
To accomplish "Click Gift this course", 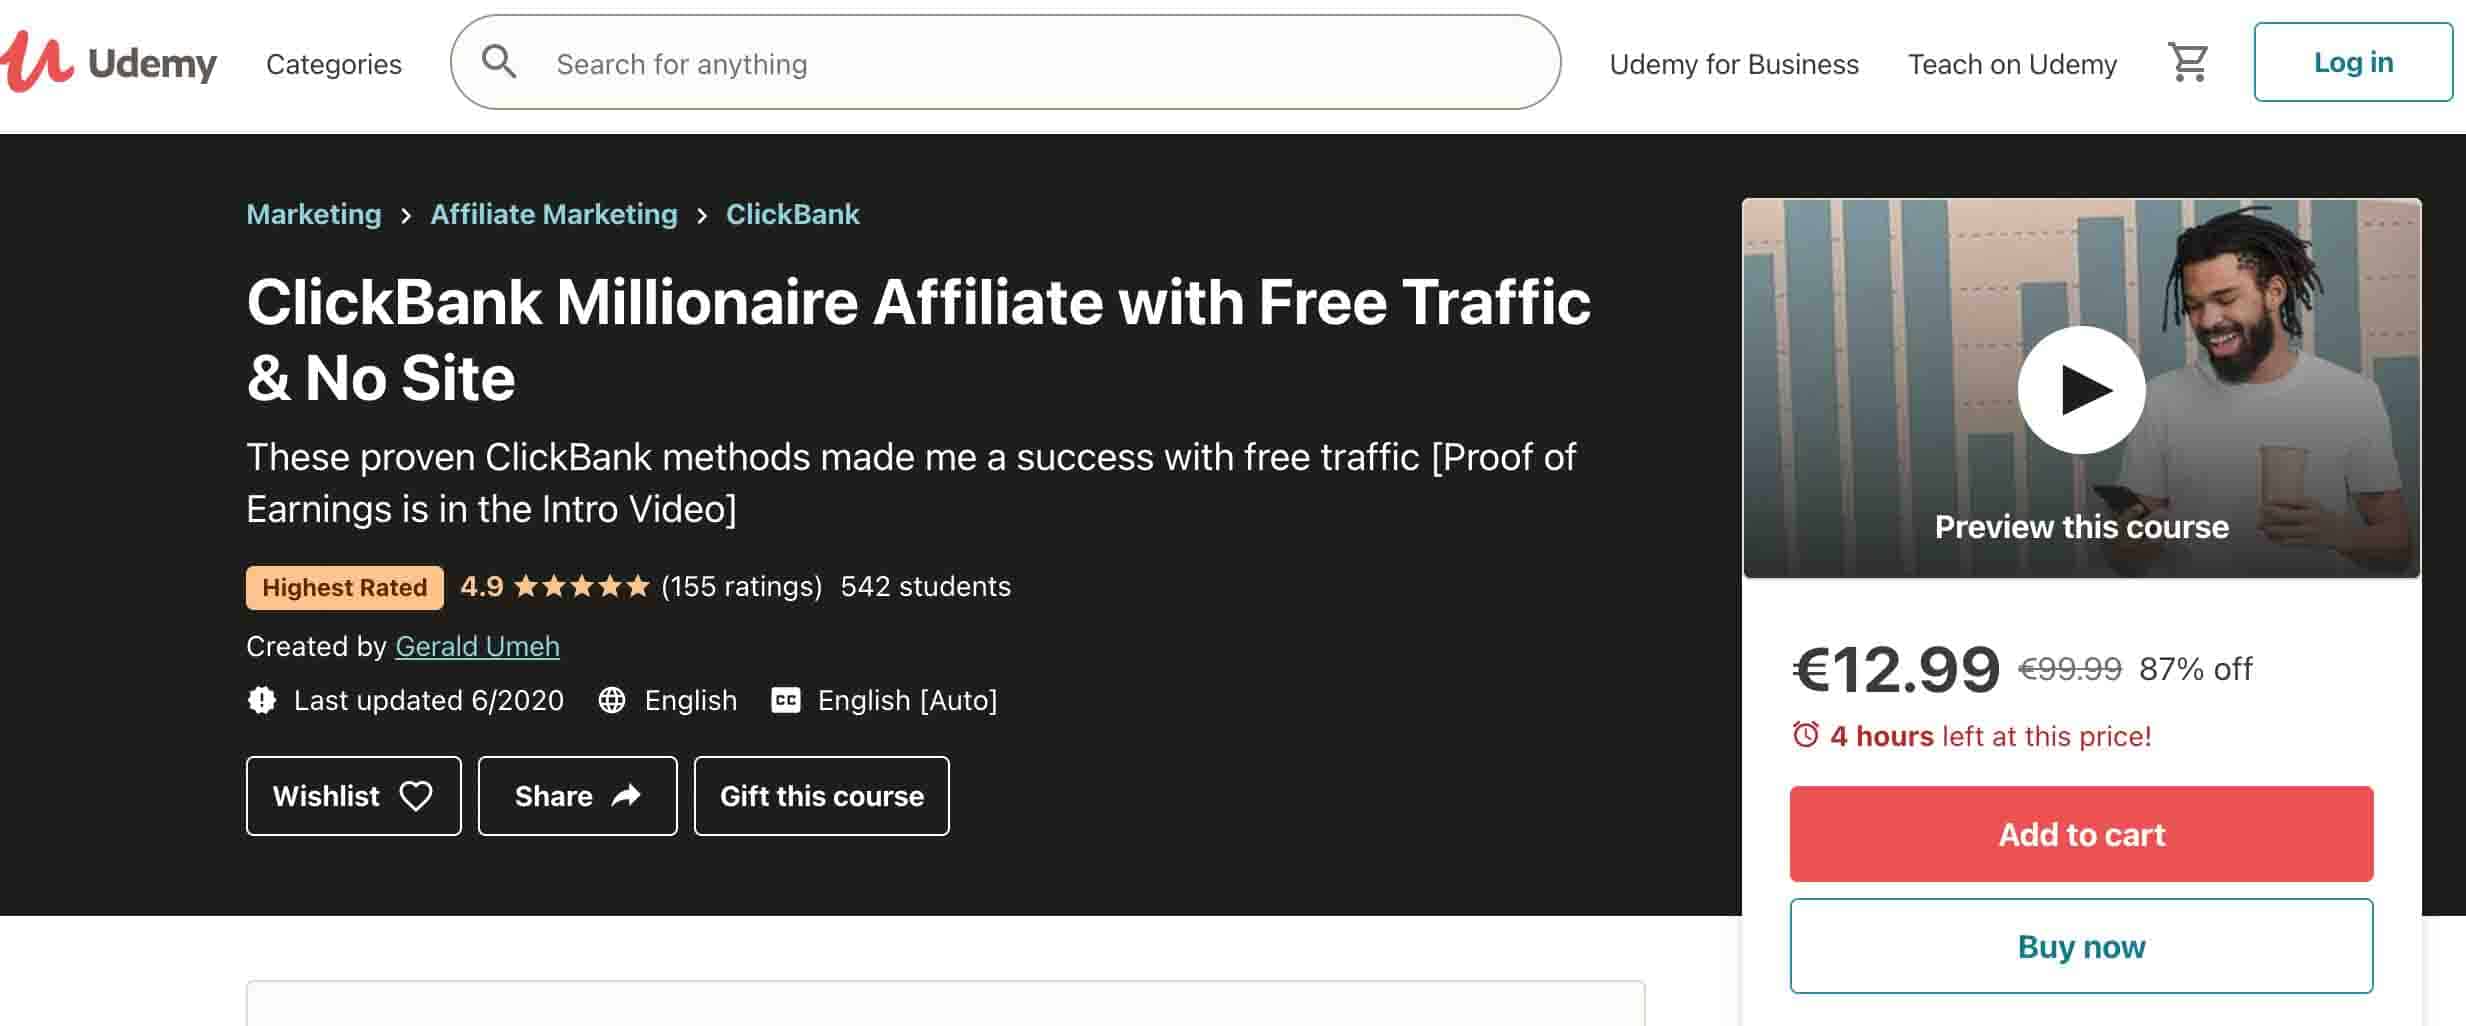I will 821,796.
